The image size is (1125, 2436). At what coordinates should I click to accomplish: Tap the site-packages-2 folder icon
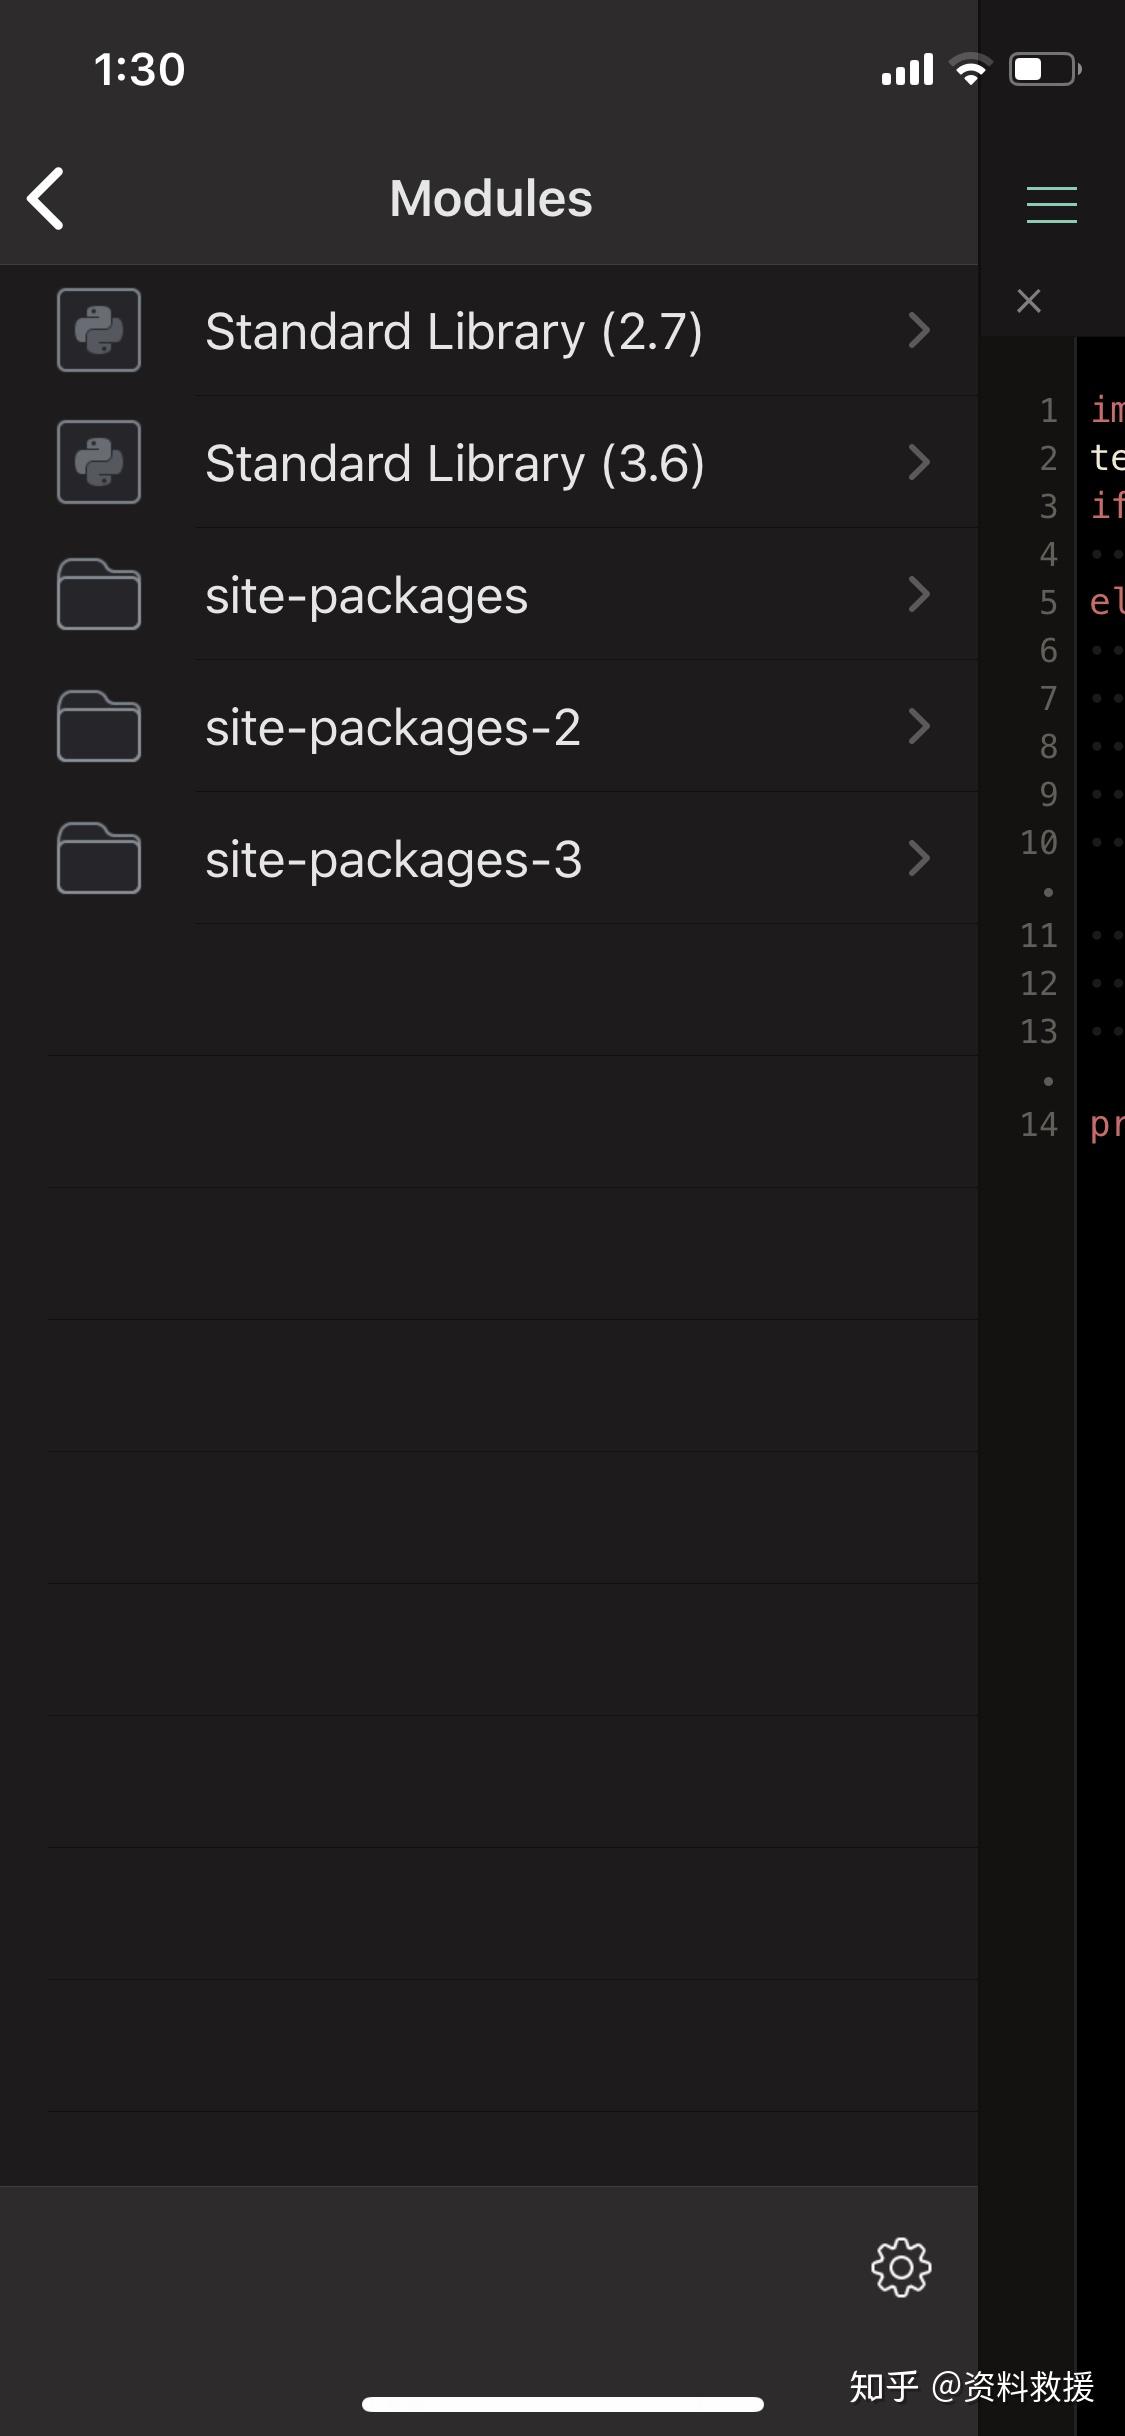[99, 727]
